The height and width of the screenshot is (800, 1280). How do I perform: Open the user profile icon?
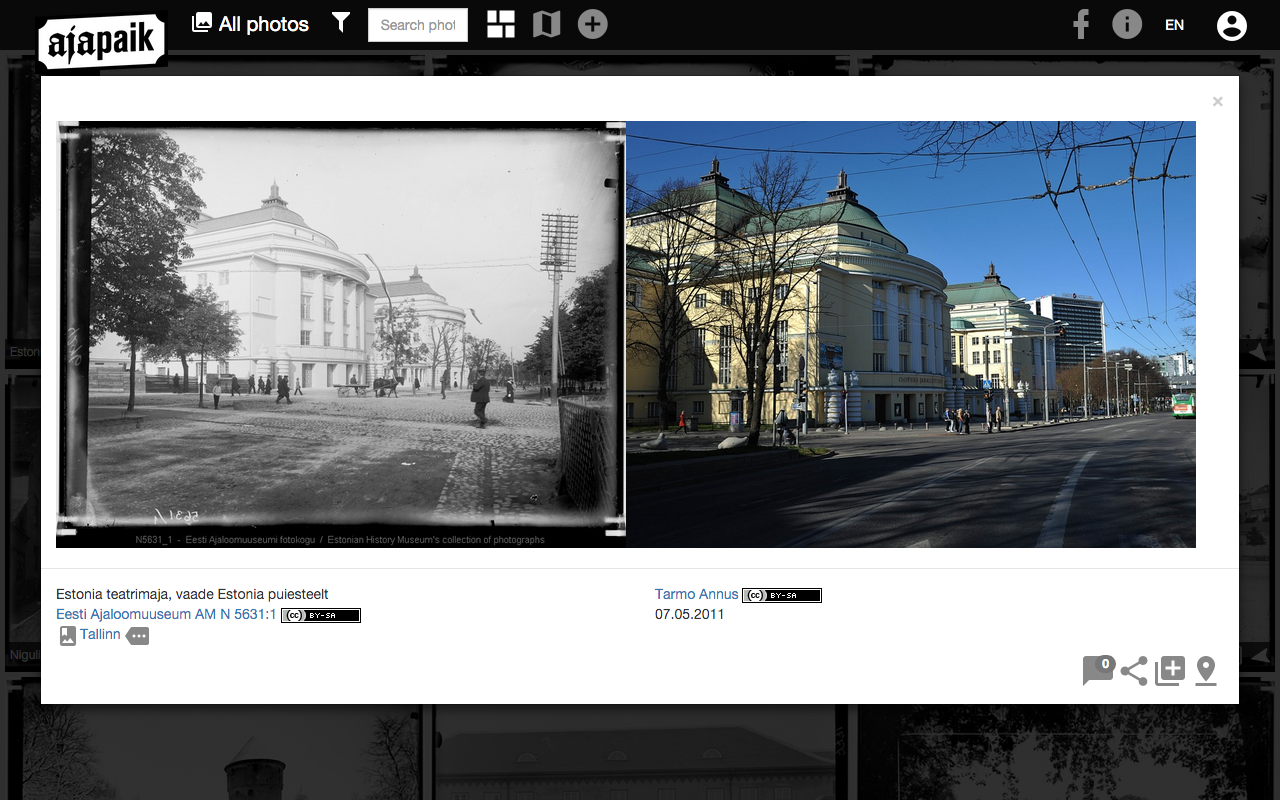(x=1232, y=26)
